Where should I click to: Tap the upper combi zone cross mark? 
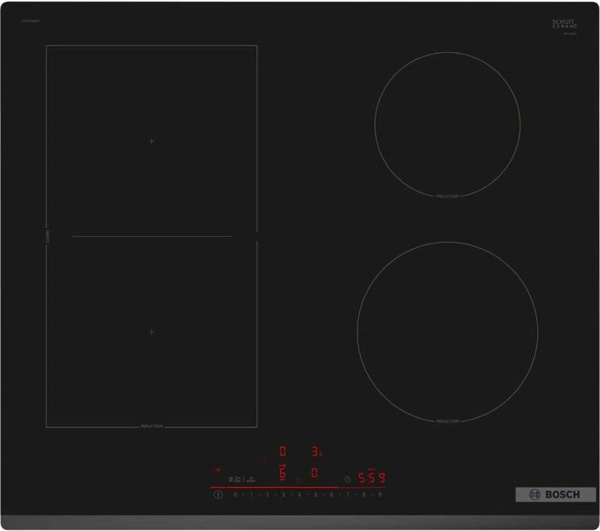click(x=152, y=141)
